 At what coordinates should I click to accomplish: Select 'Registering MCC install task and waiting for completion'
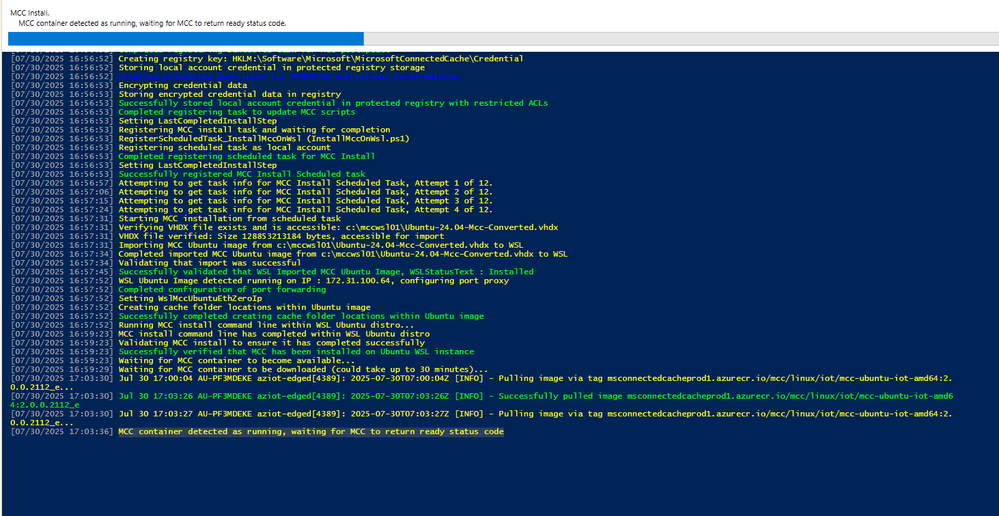(x=254, y=130)
